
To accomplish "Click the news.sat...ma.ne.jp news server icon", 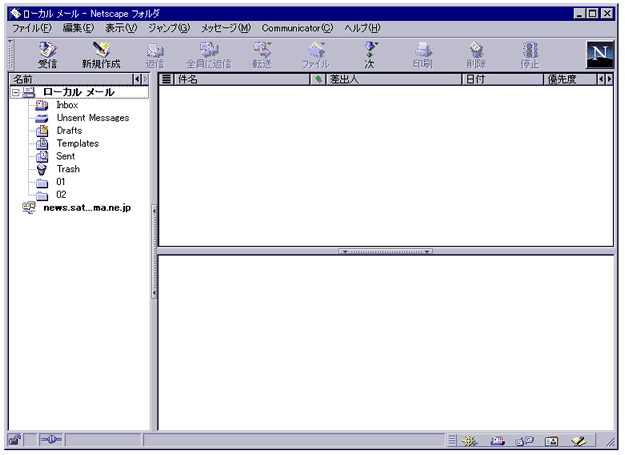I will [29, 208].
